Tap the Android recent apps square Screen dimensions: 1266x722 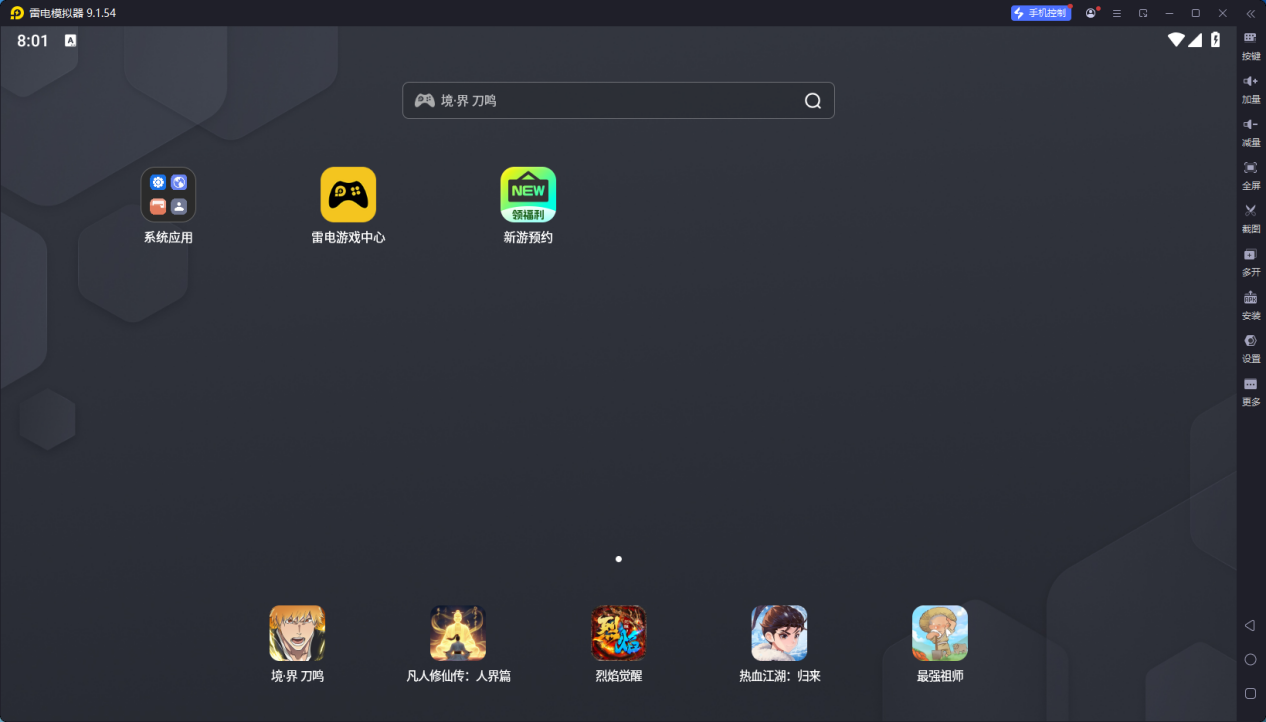tap(1250, 693)
